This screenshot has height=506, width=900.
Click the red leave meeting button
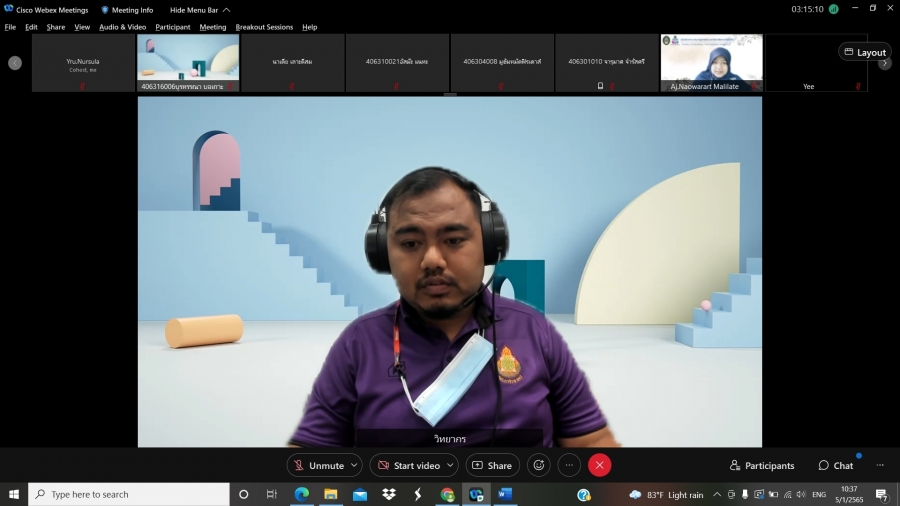pyautogui.click(x=599, y=465)
